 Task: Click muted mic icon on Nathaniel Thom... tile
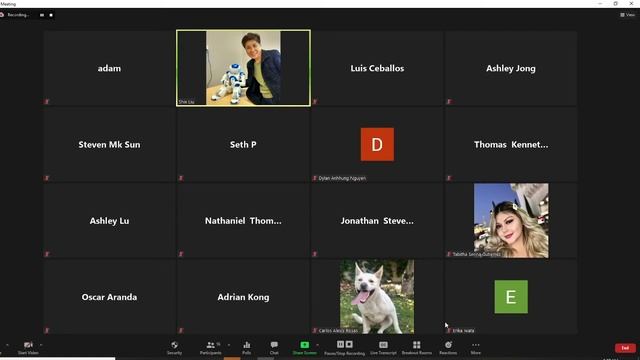point(181,254)
